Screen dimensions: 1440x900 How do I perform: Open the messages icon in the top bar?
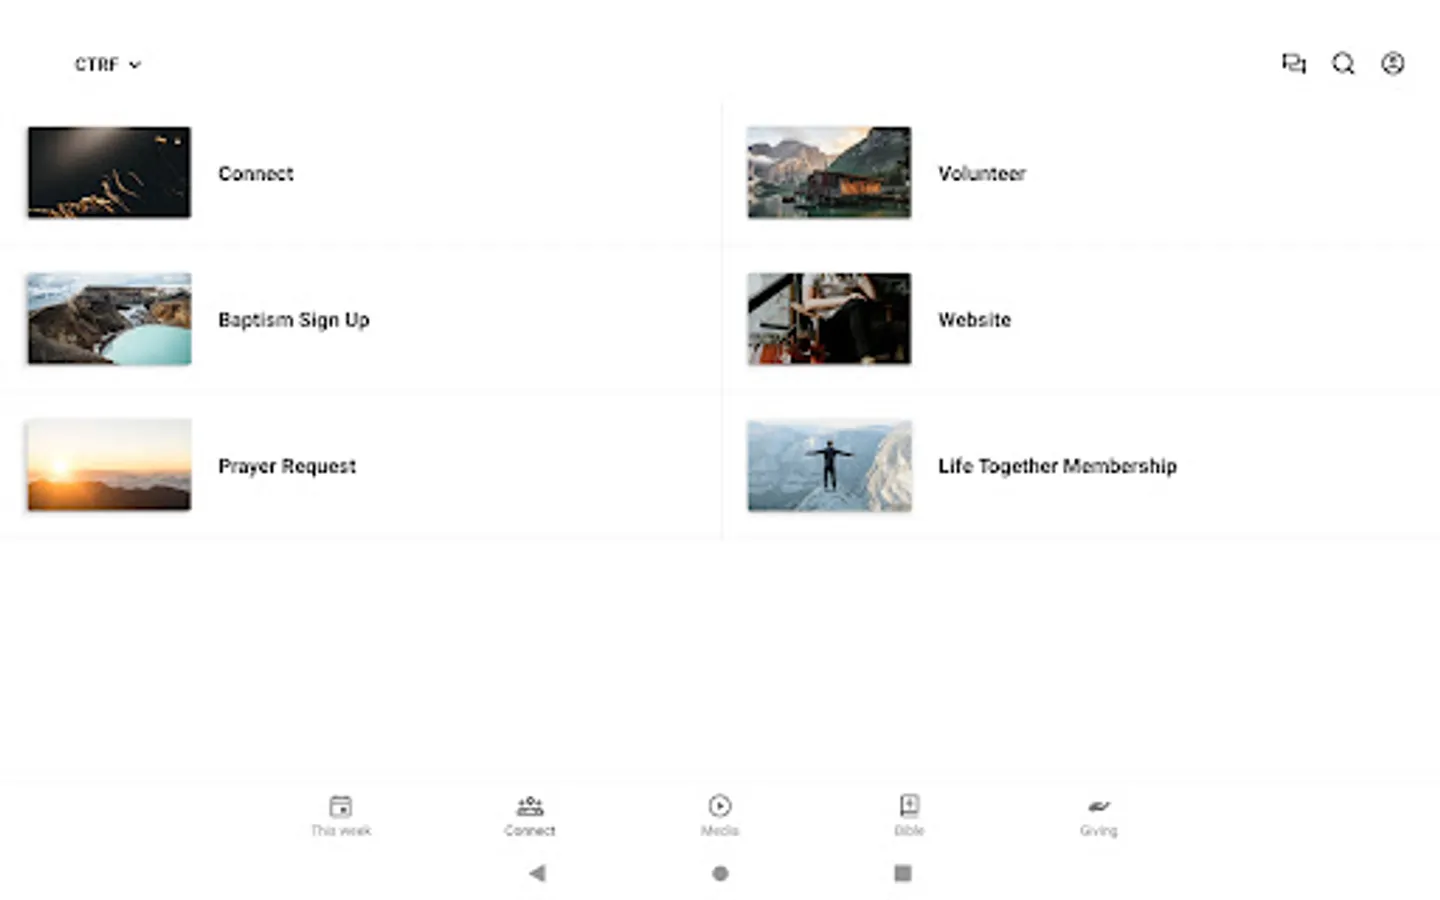(1295, 63)
